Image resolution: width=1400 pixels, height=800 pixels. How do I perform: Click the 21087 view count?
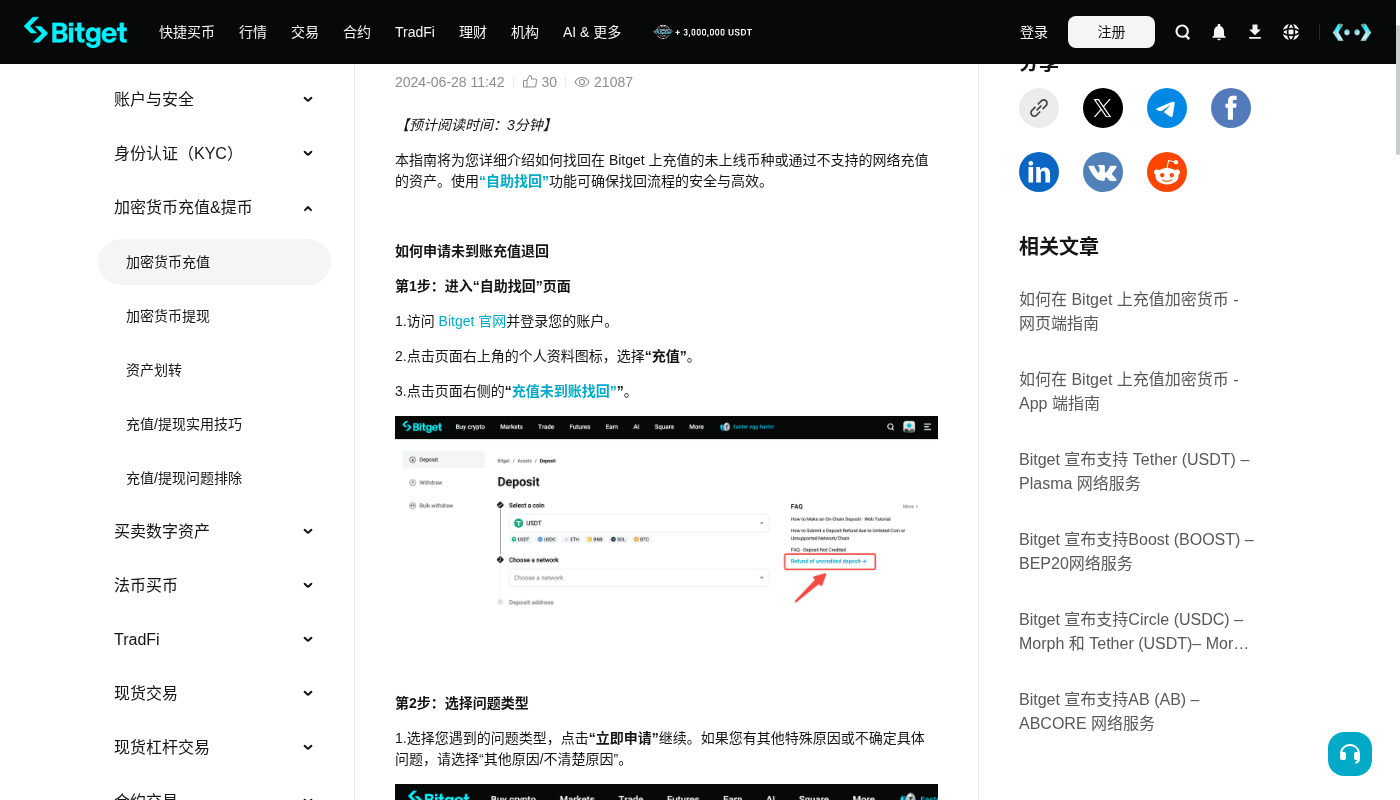[x=613, y=82]
